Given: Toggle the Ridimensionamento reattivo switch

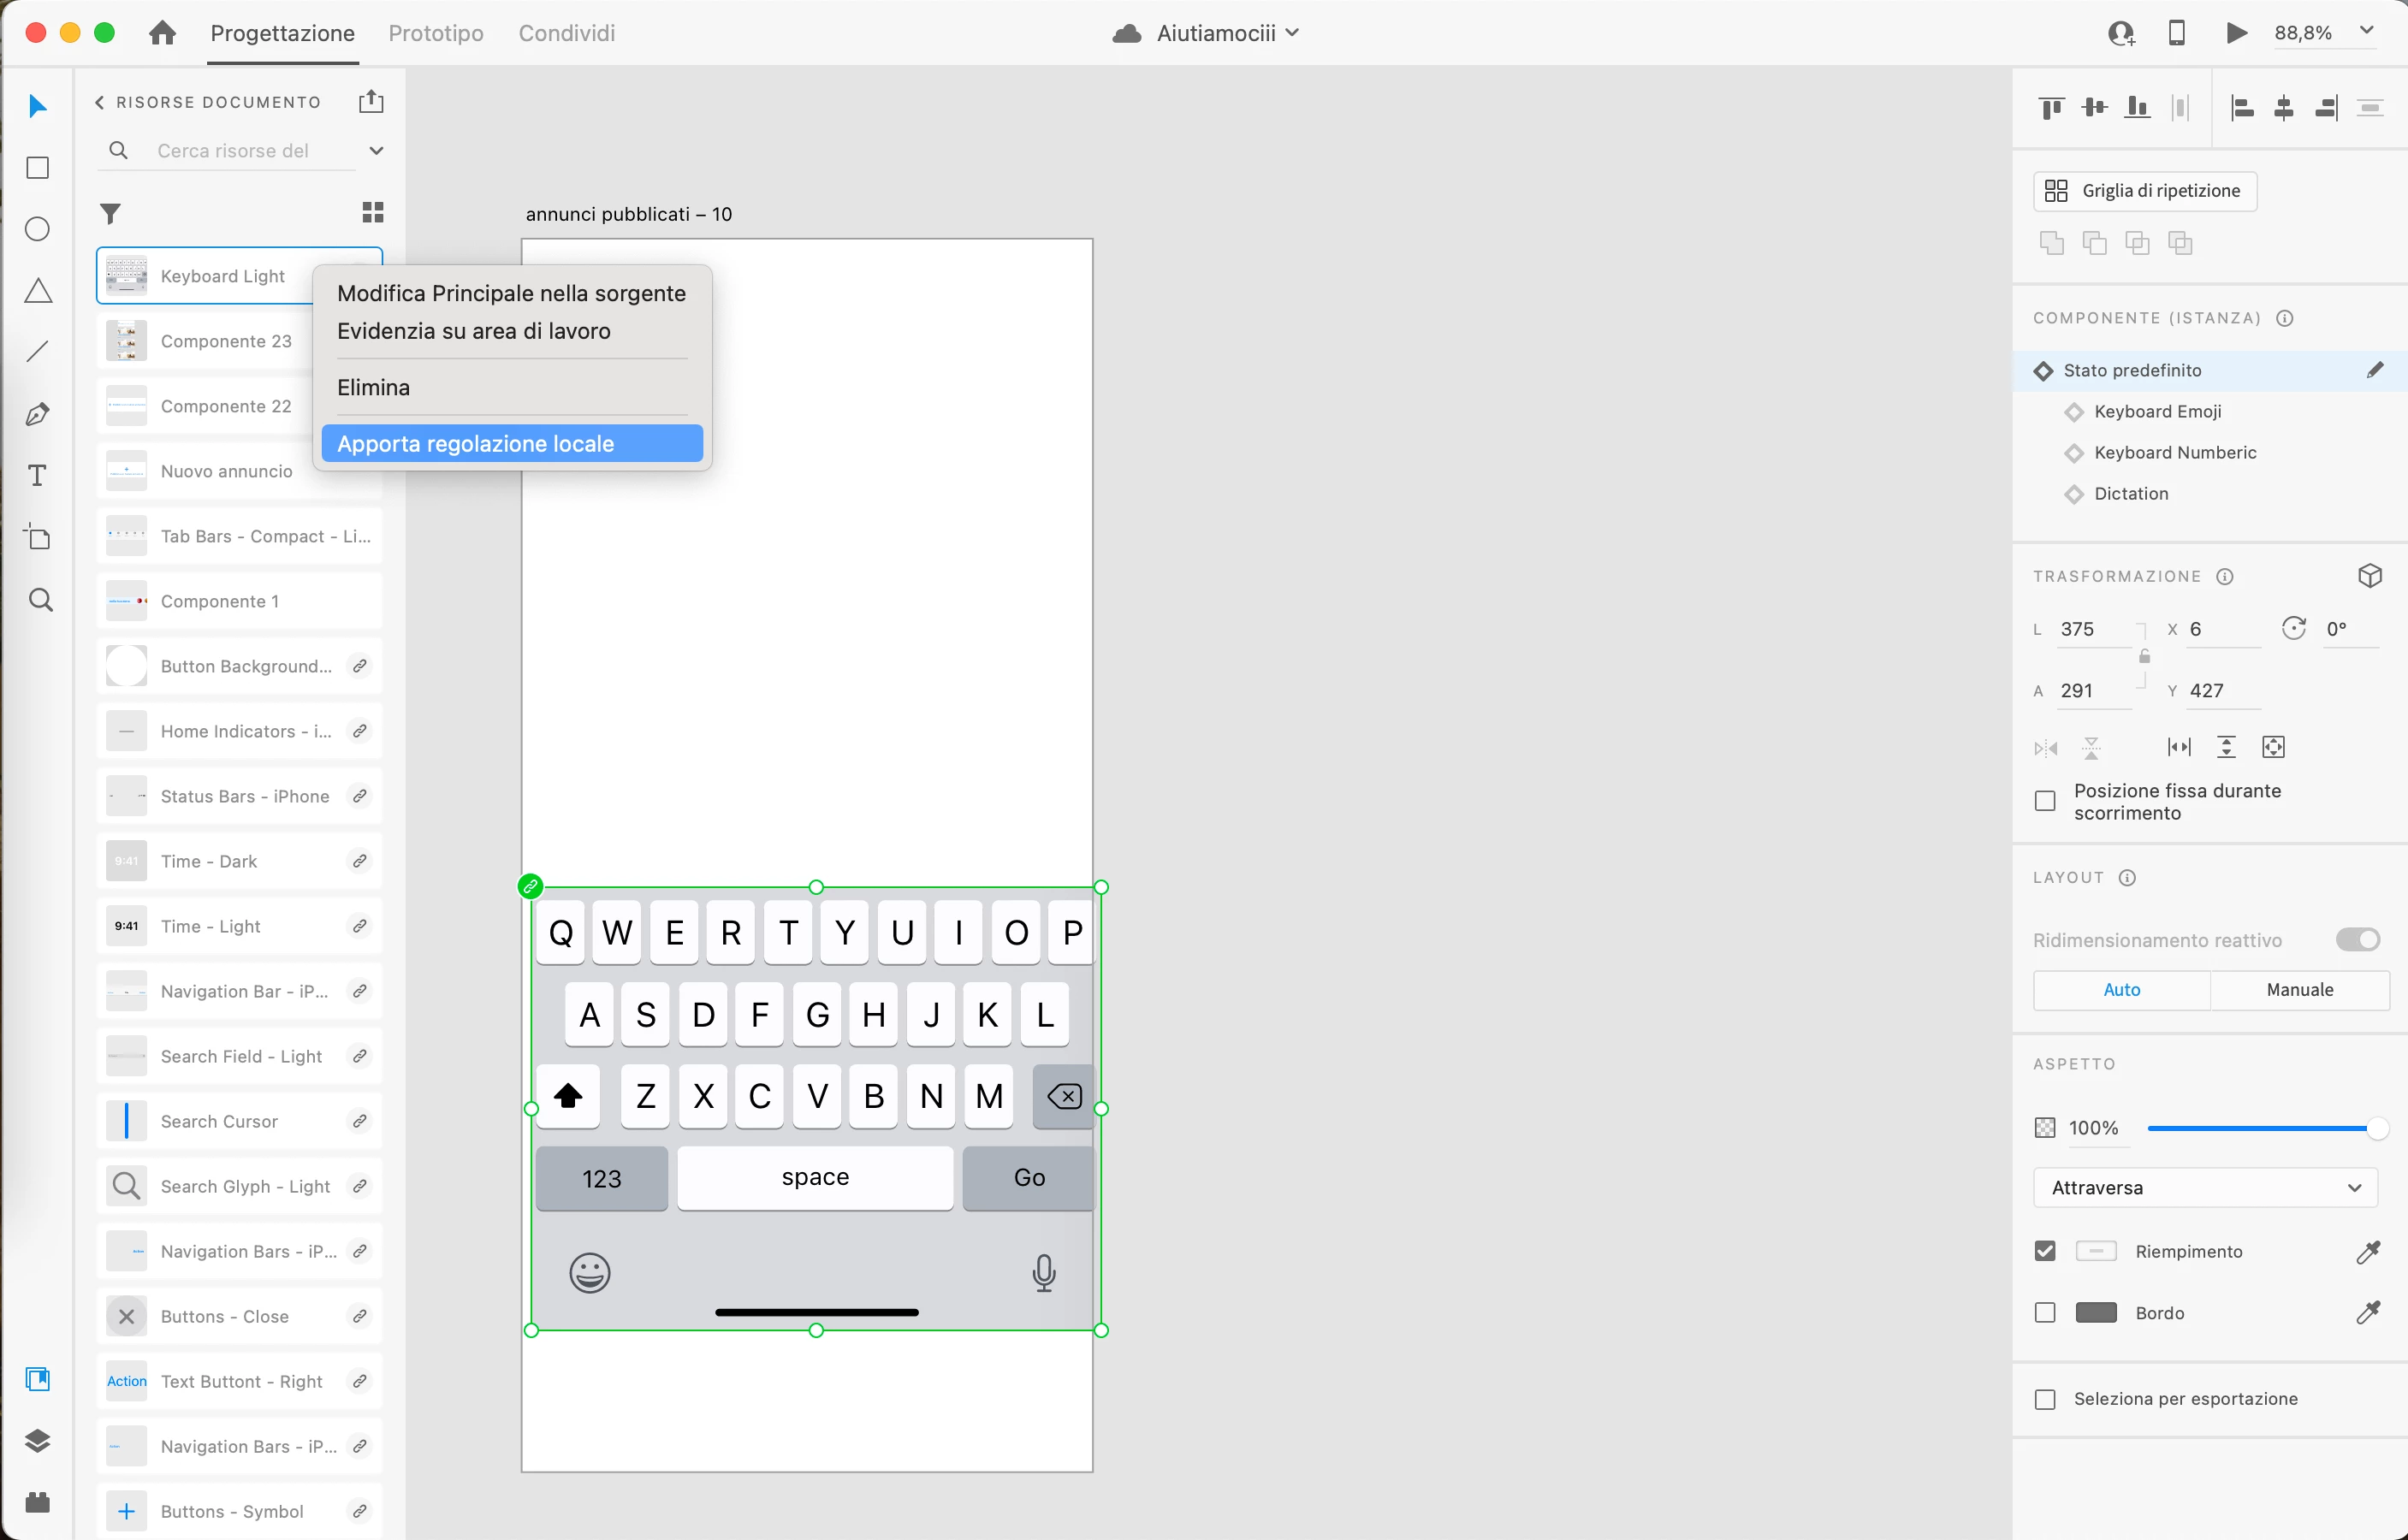Looking at the screenshot, I should coord(2357,939).
